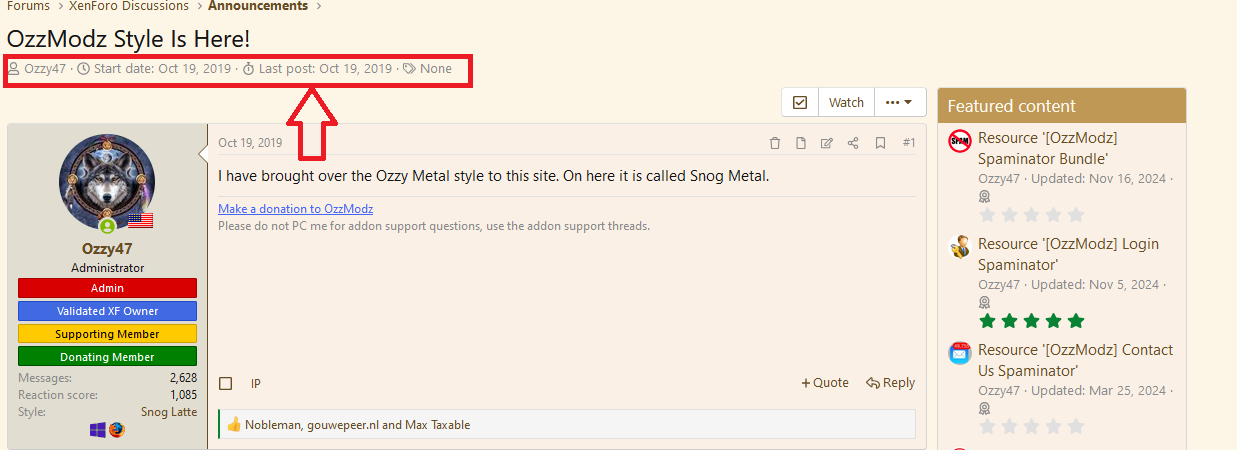Image resolution: width=1237 pixels, height=450 pixels.
Task: Open the #1 post permalink
Action: 908,143
